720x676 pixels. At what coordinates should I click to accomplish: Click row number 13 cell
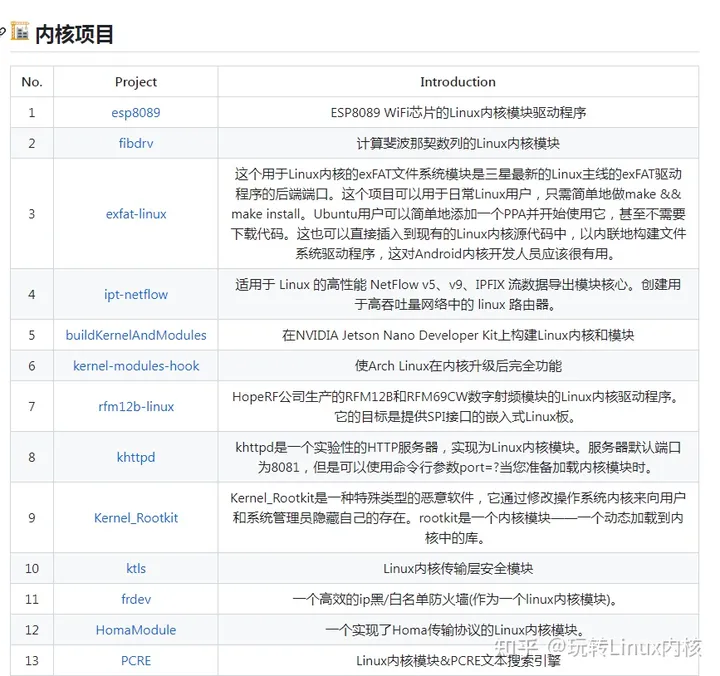click(32, 661)
